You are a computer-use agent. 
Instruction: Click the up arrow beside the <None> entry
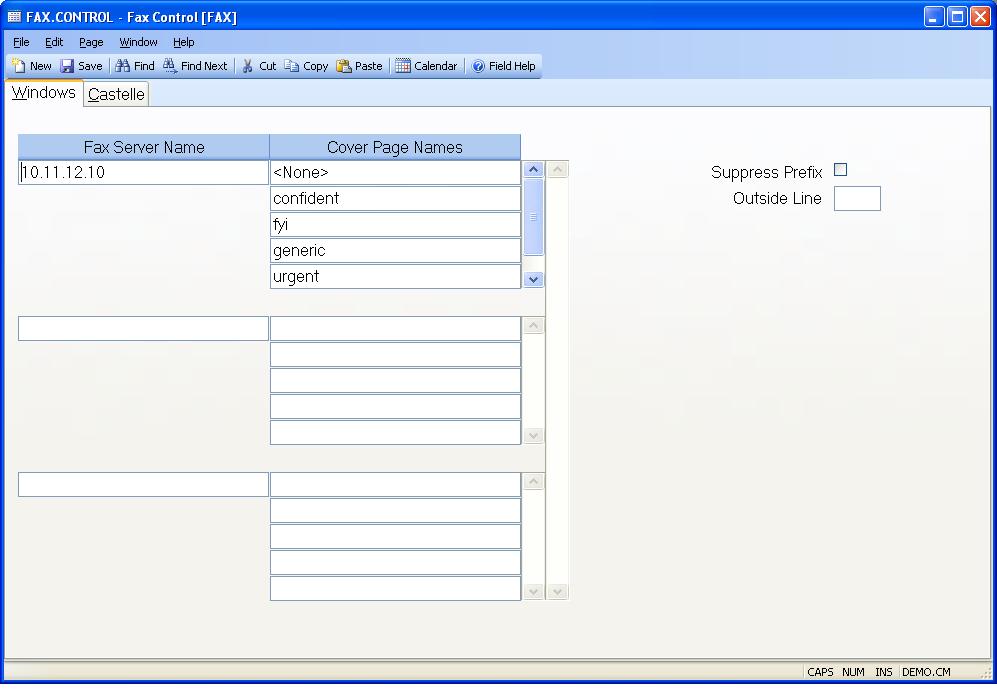[x=533, y=169]
